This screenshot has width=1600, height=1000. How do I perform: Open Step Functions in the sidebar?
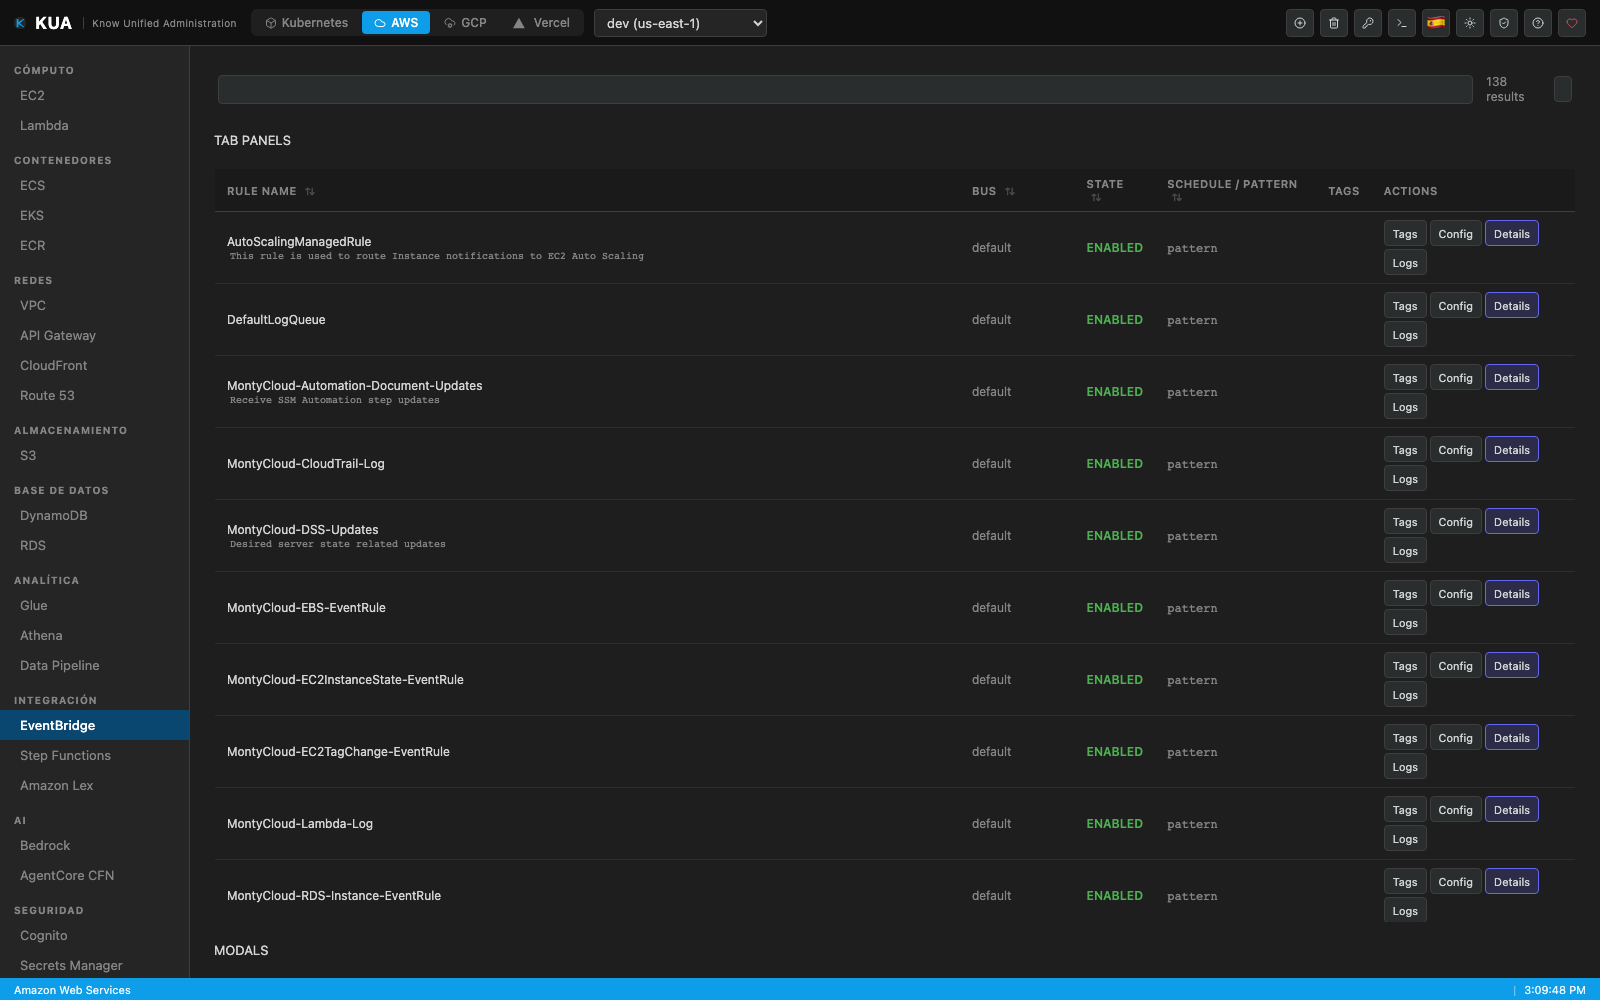[95, 756]
